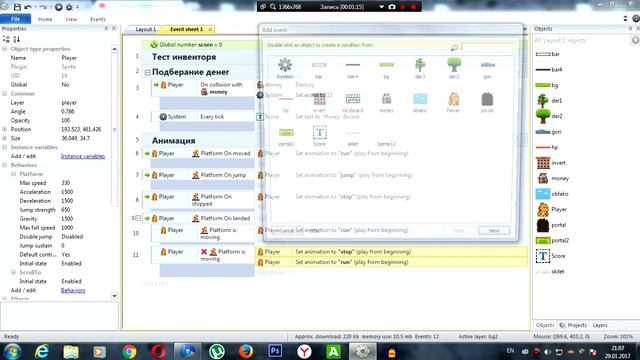
Task: Open the View ribbon tab
Action: (71, 19)
